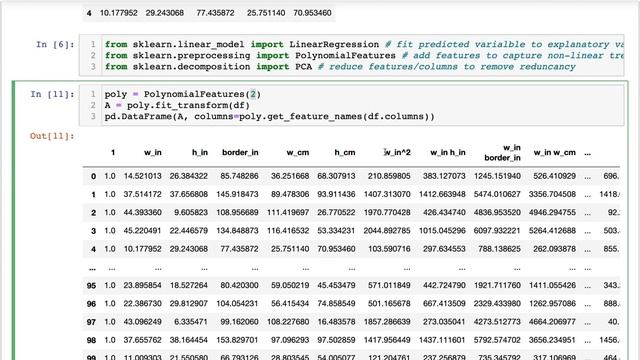Click value 4946.294755 in row 2
The image size is (640, 360).
point(552,213)
